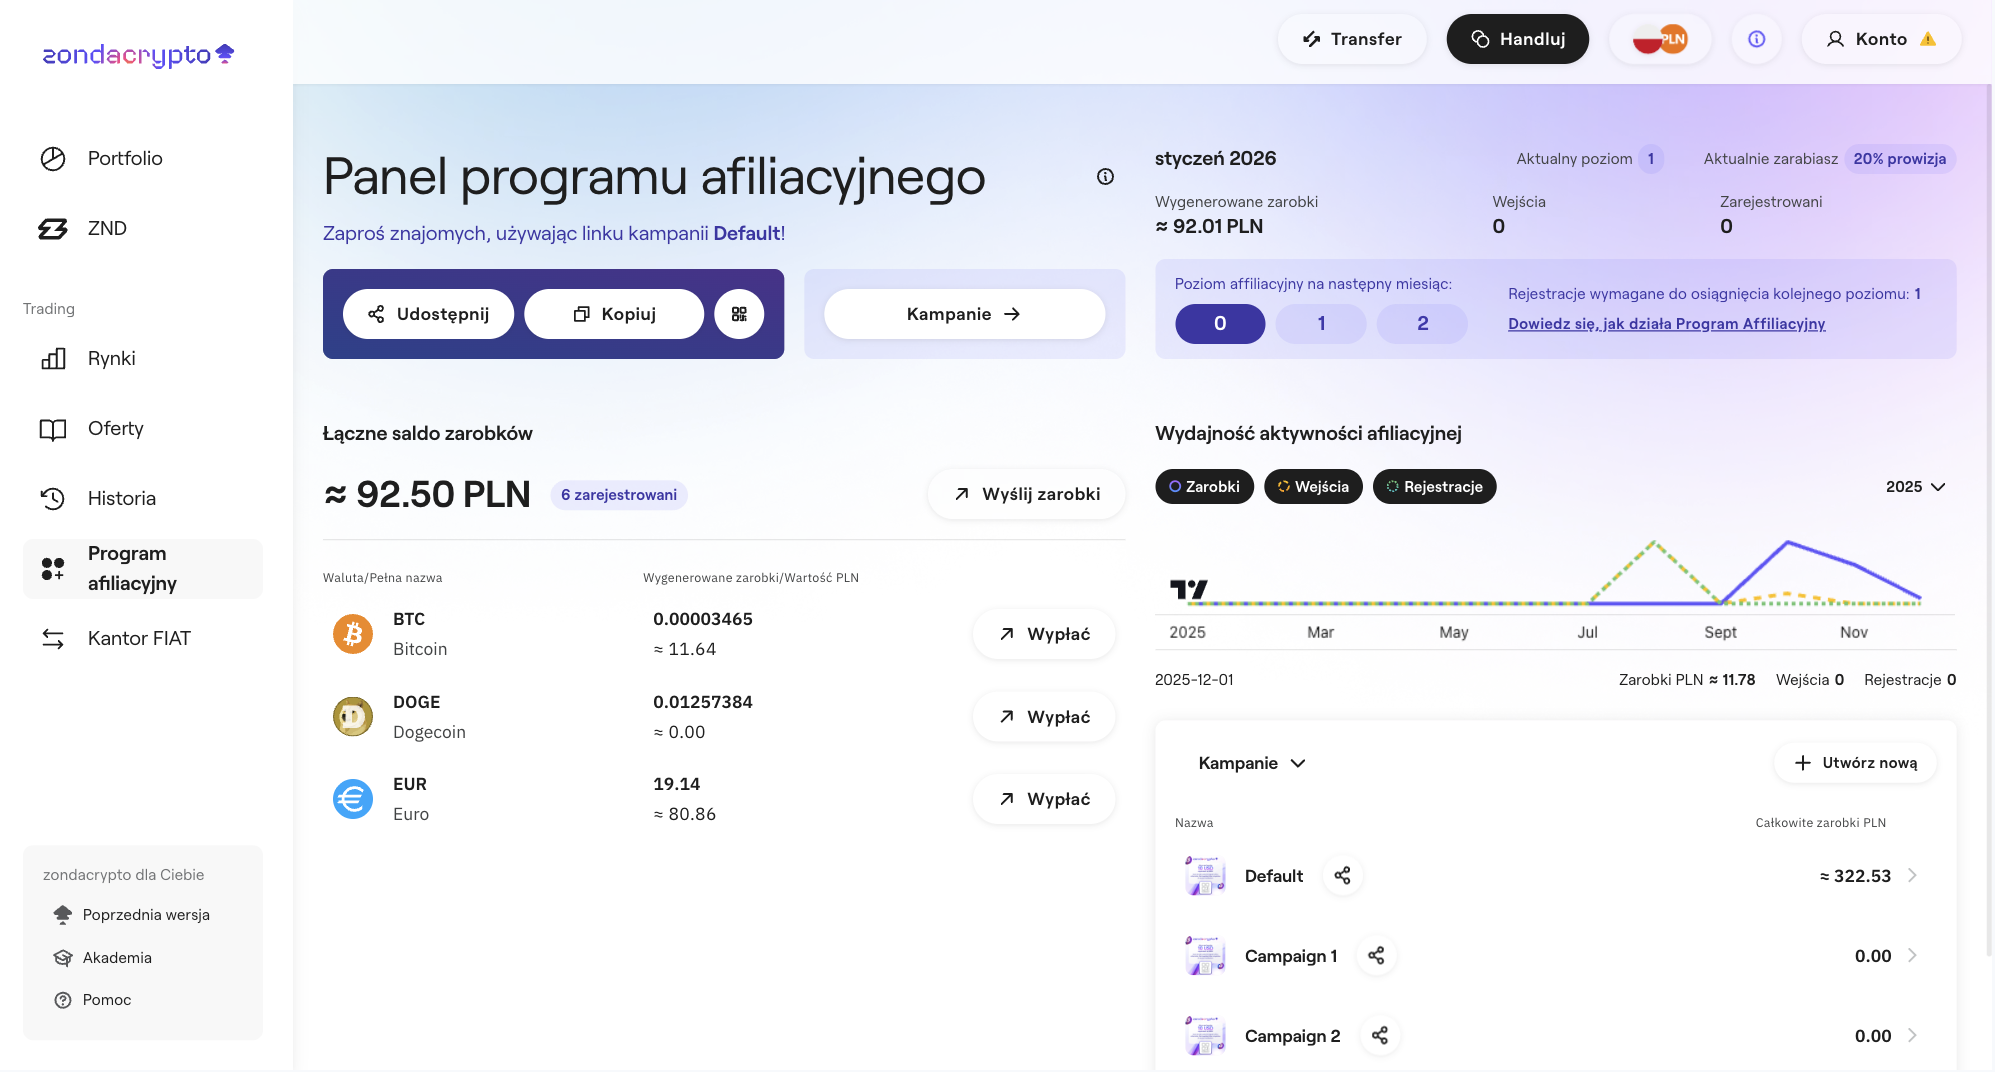Expand the Default campaign row chevron

pyautogui.click(x=1912, y=876)
